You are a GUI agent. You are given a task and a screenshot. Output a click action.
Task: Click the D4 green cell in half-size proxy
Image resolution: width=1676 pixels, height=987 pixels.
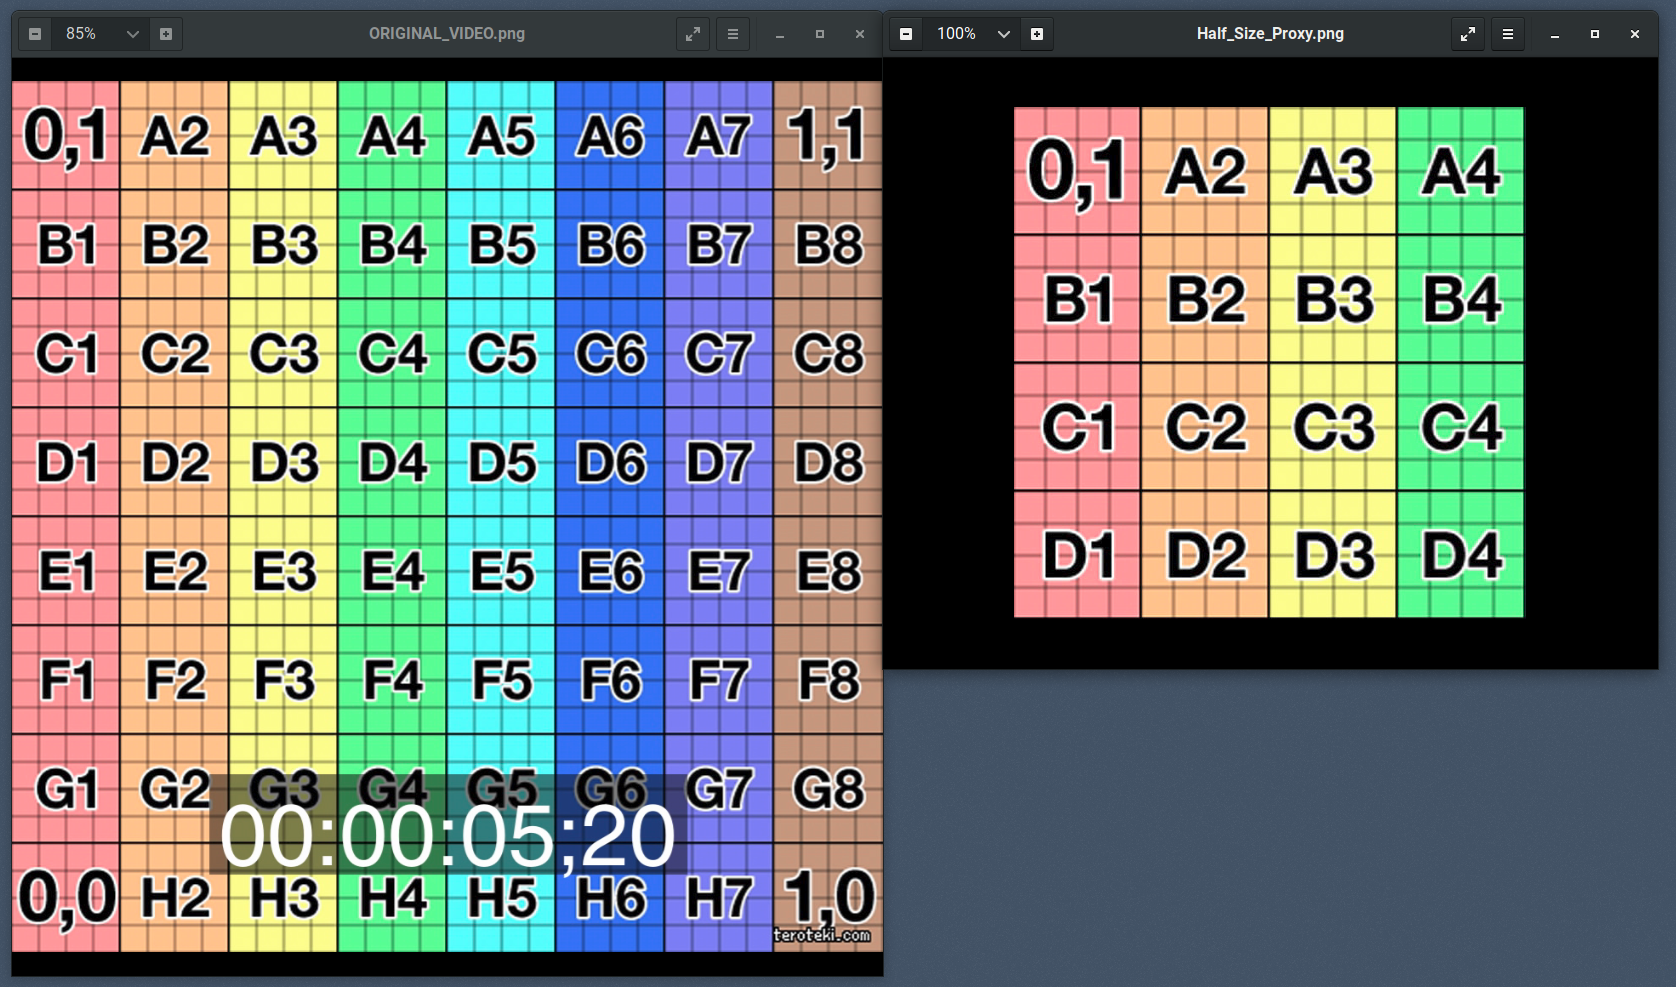(x=1461, y=554)
